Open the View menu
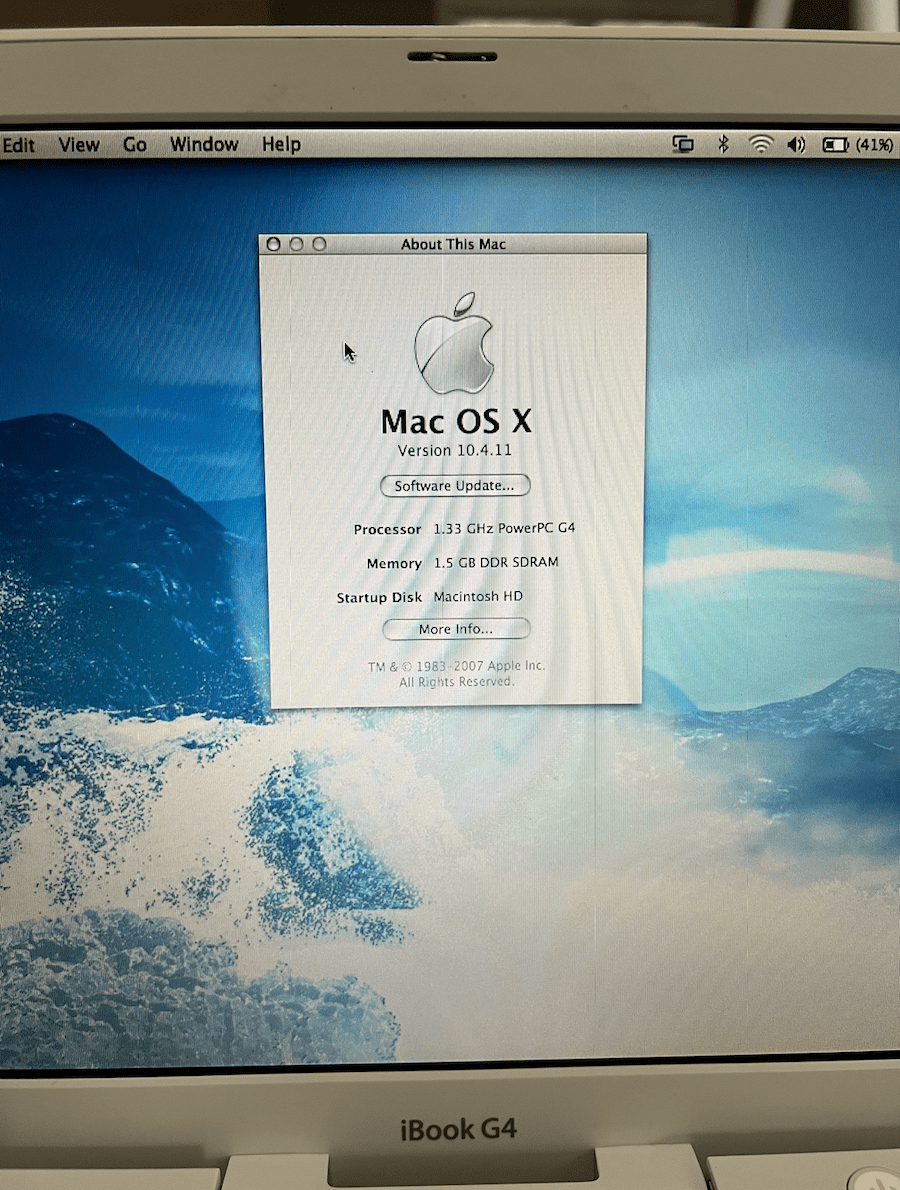The image size is (900, 1190). pos(79,144)
